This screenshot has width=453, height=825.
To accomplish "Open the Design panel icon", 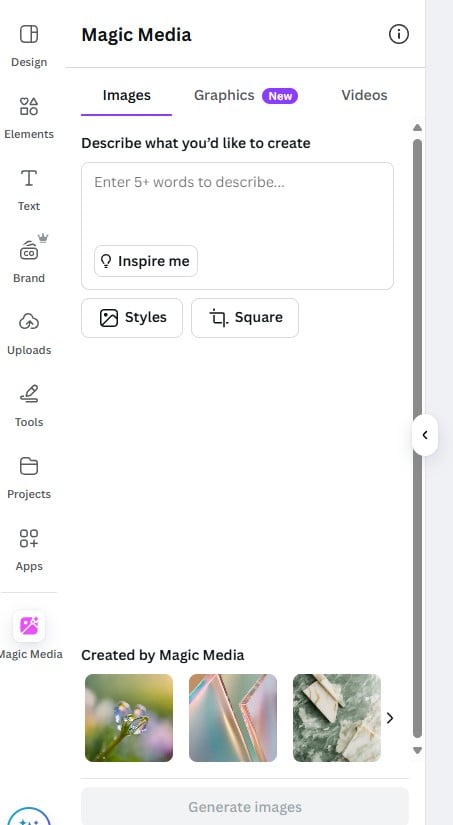I will click(29, 34).
